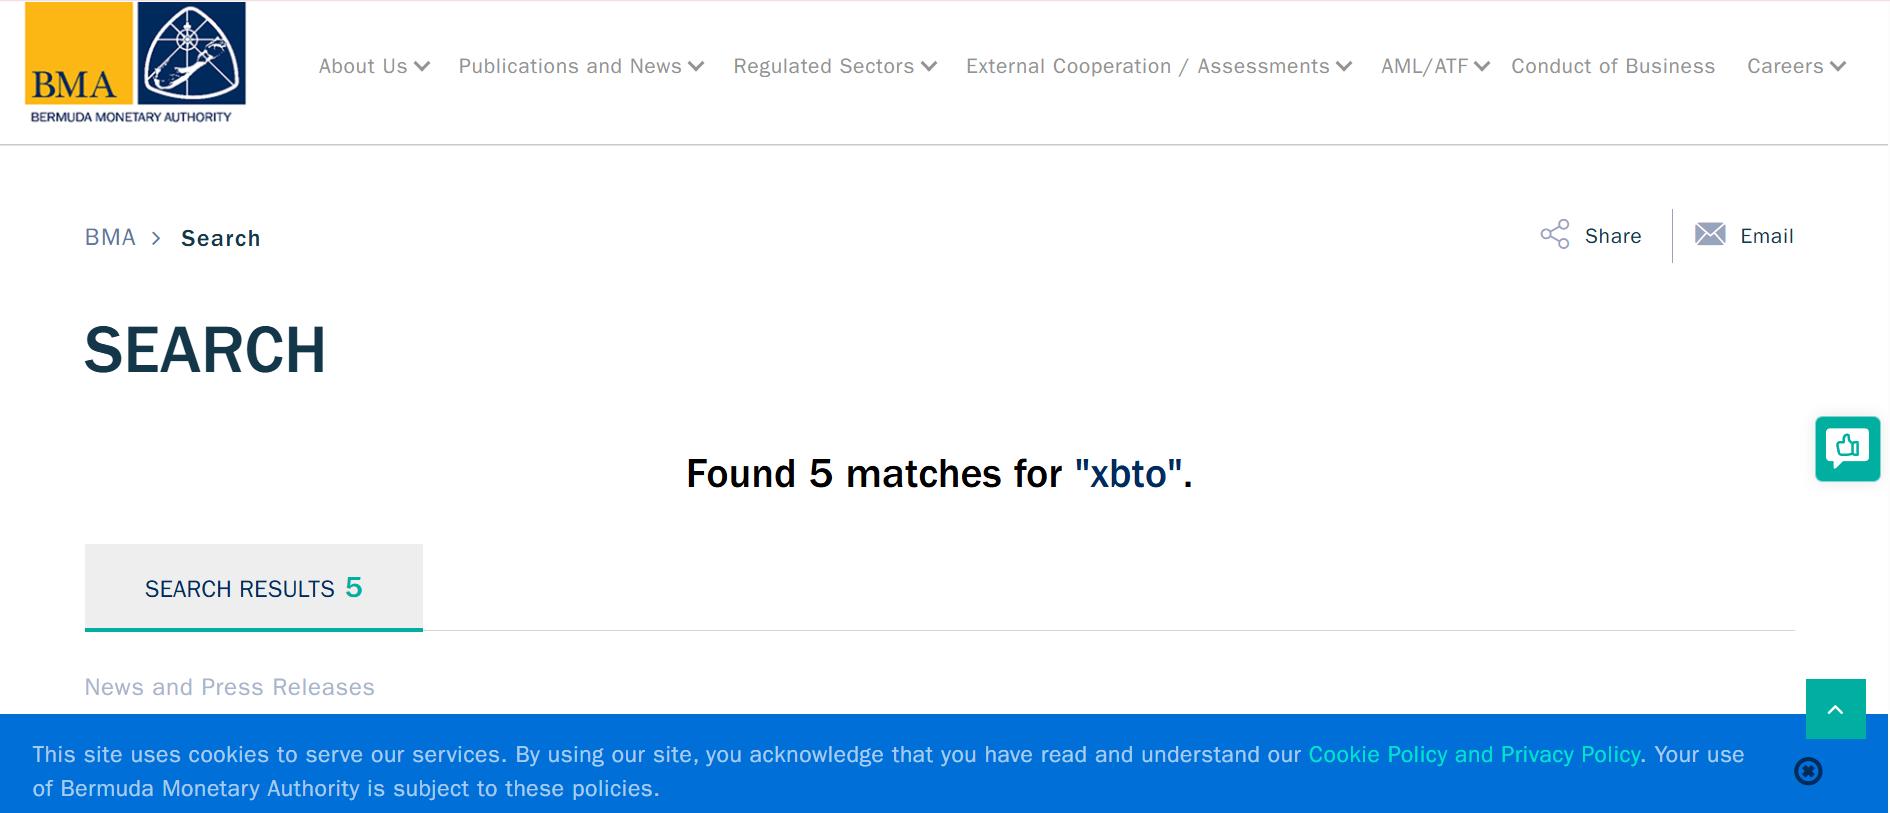Click the Share text link

(1613, 236)
